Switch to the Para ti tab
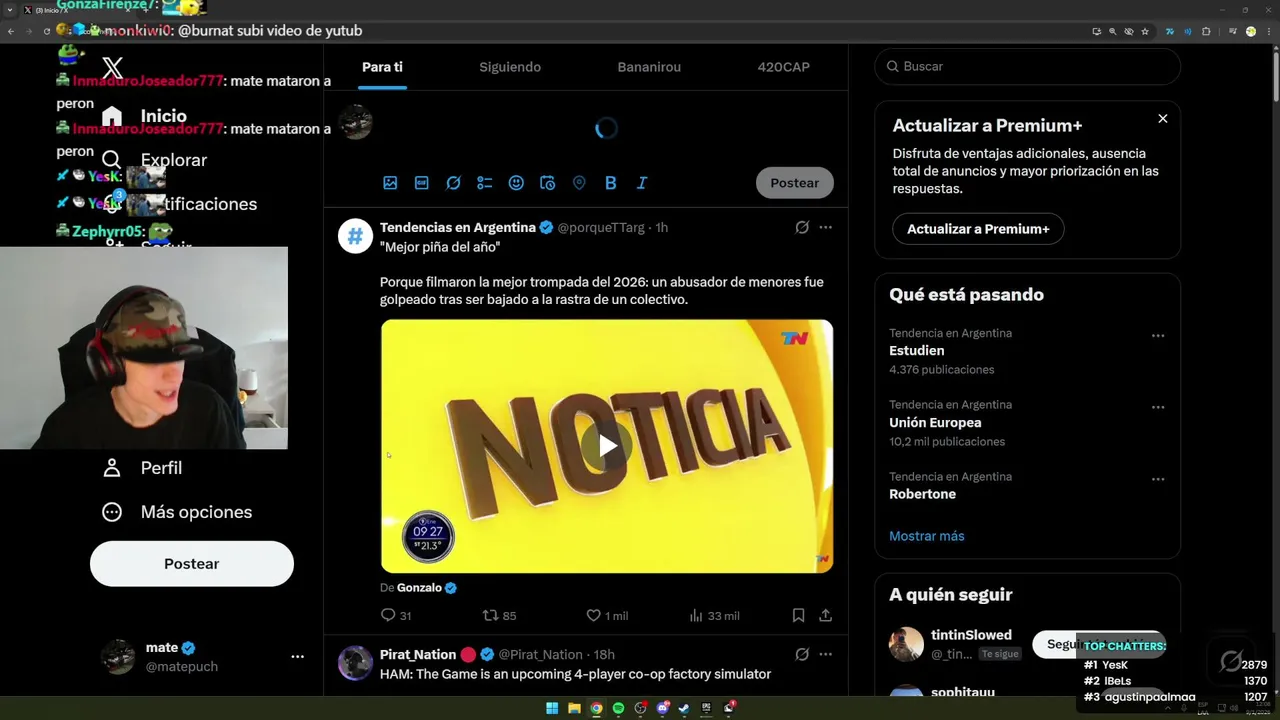 [382, 67]
